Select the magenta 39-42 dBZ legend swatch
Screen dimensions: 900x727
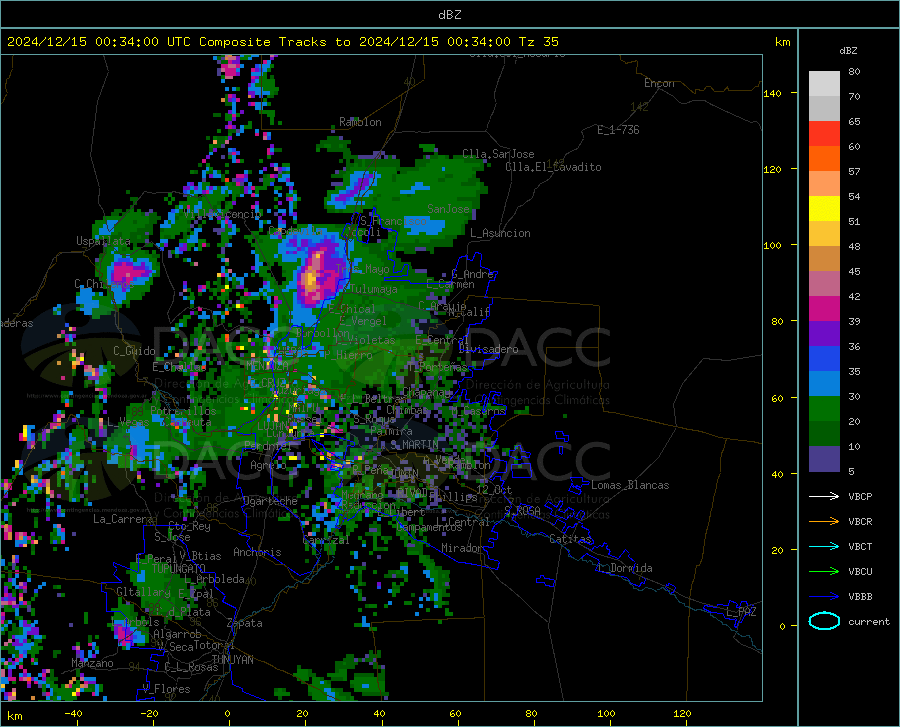[824, 309]
